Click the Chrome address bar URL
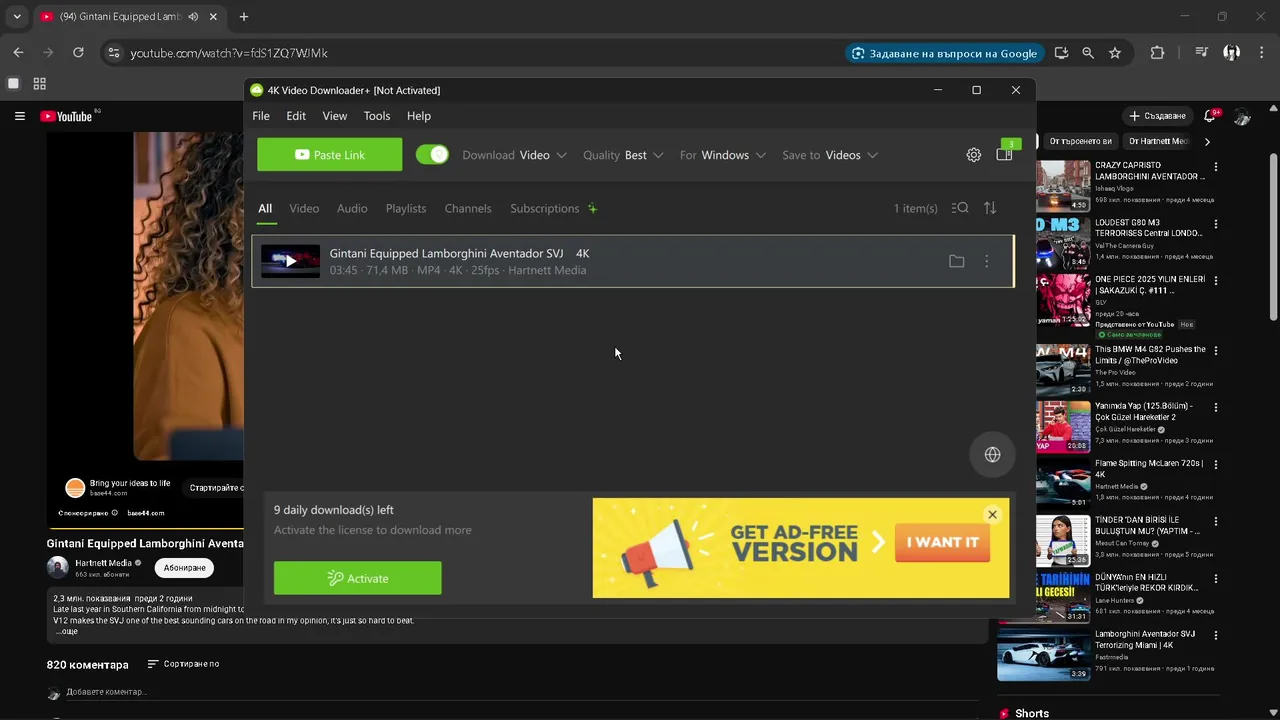 point(229,53)
